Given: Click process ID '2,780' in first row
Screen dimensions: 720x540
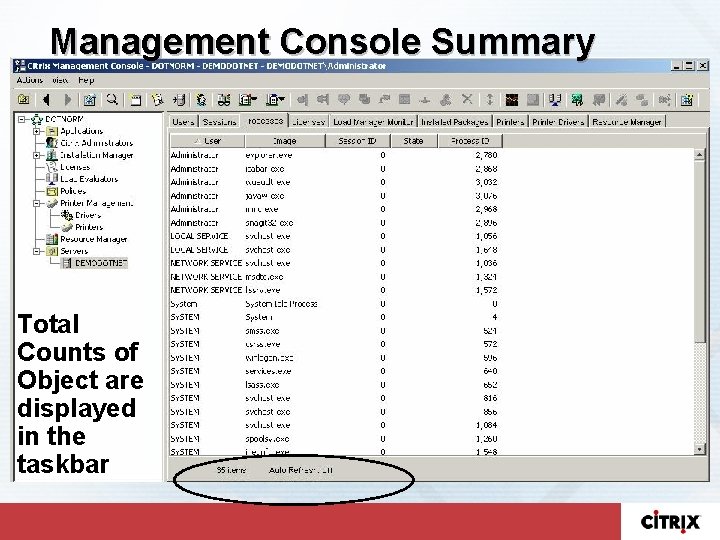Looking at the screenshot, I should (x=486, y=155).
